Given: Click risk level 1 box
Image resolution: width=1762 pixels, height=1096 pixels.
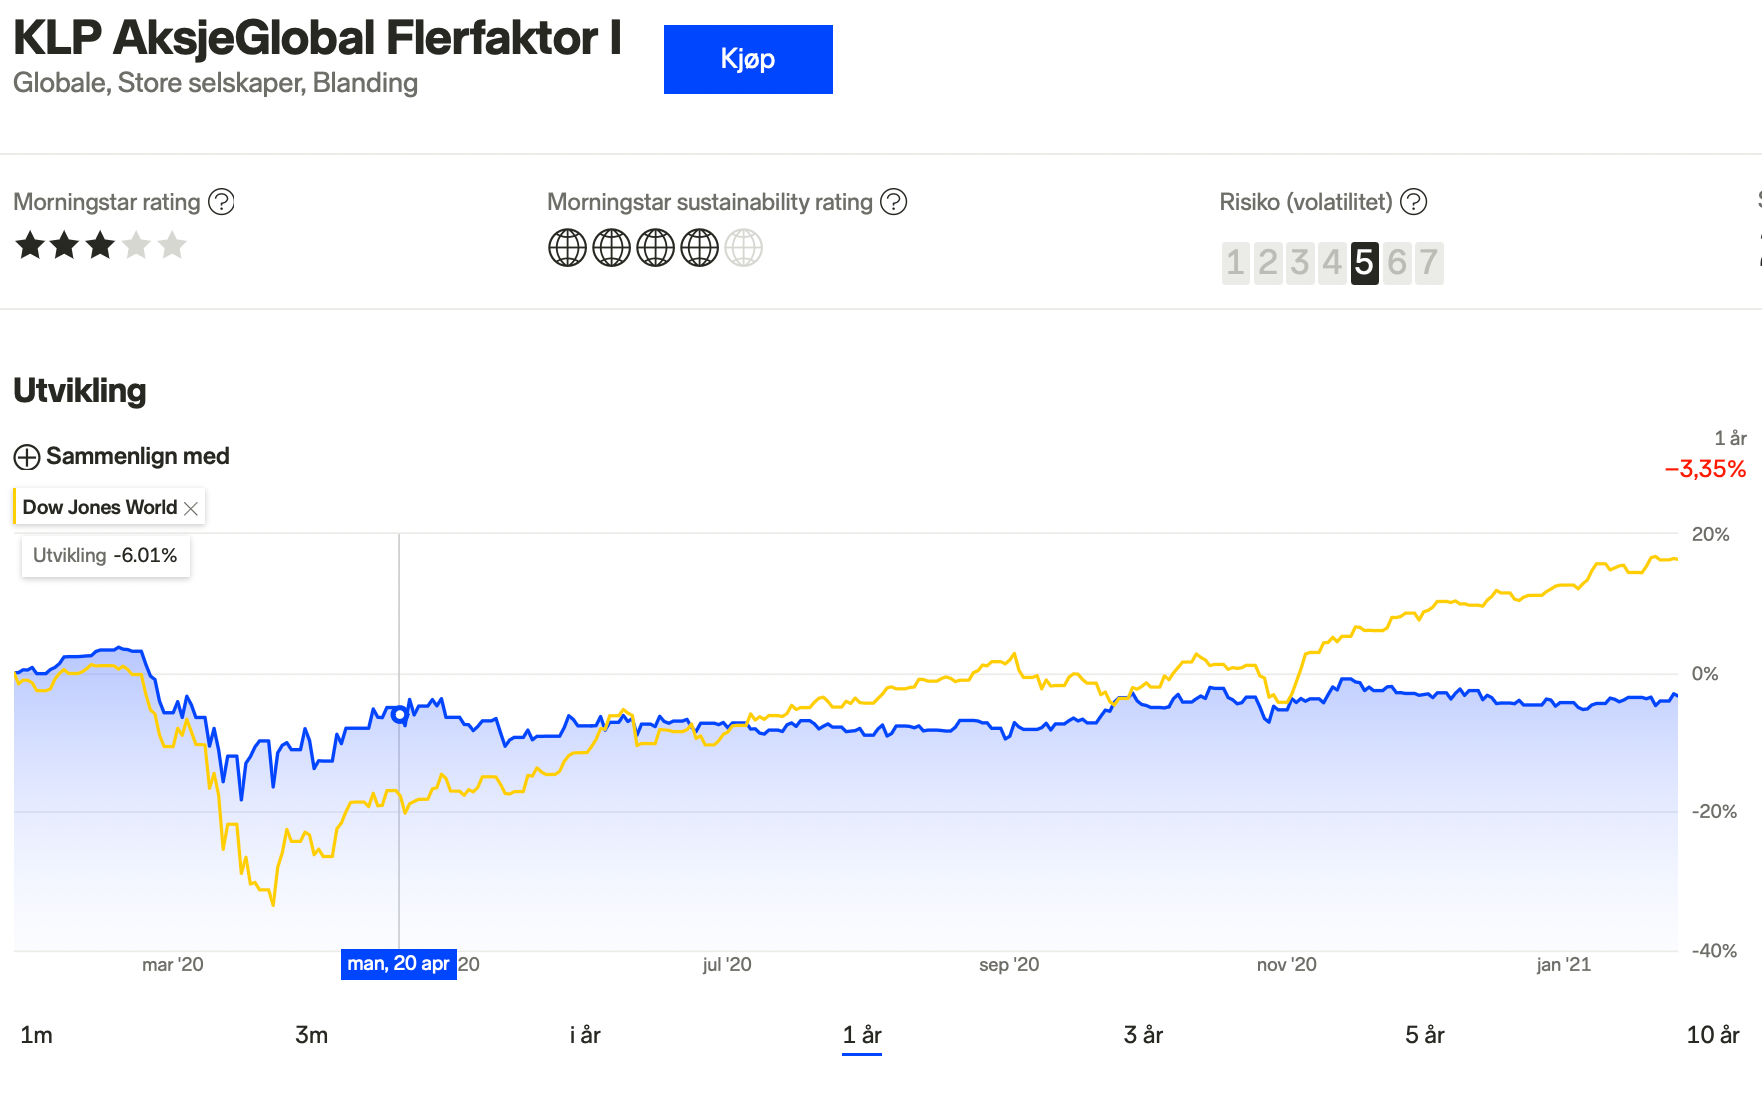Looking at the screenshot, I should click(x=1236, y=263).
